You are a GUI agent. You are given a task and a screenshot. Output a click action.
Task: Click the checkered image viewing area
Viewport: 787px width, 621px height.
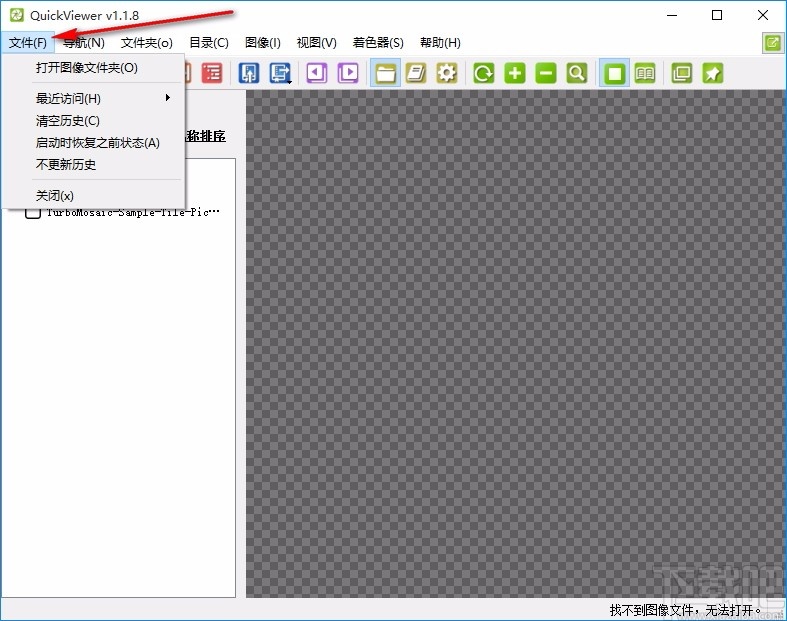515,344
